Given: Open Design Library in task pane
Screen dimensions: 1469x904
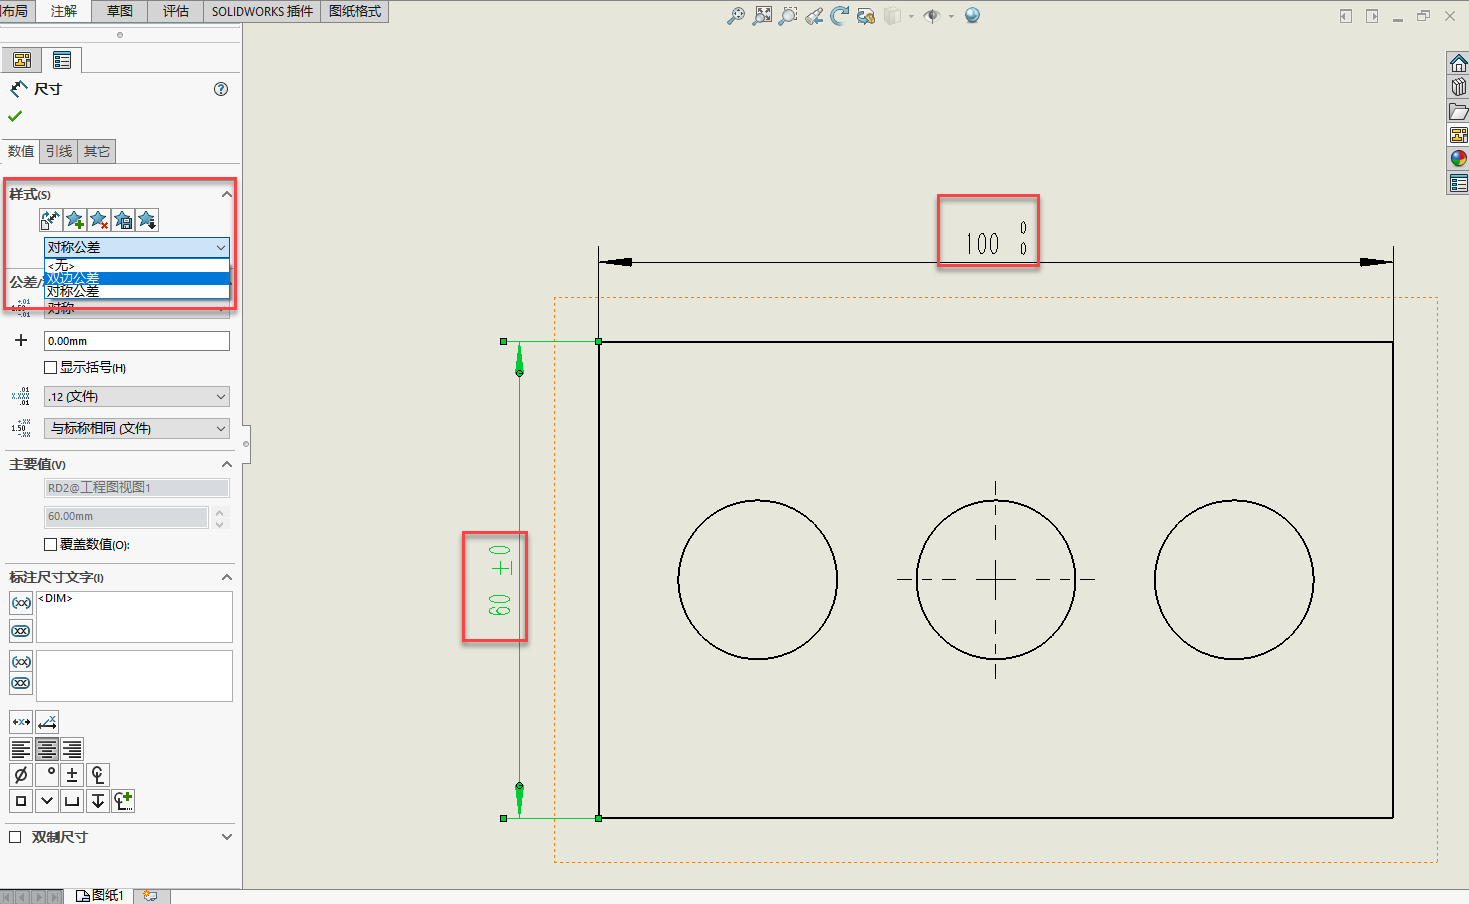Looking at the screenshot, I should (1459, 87).
